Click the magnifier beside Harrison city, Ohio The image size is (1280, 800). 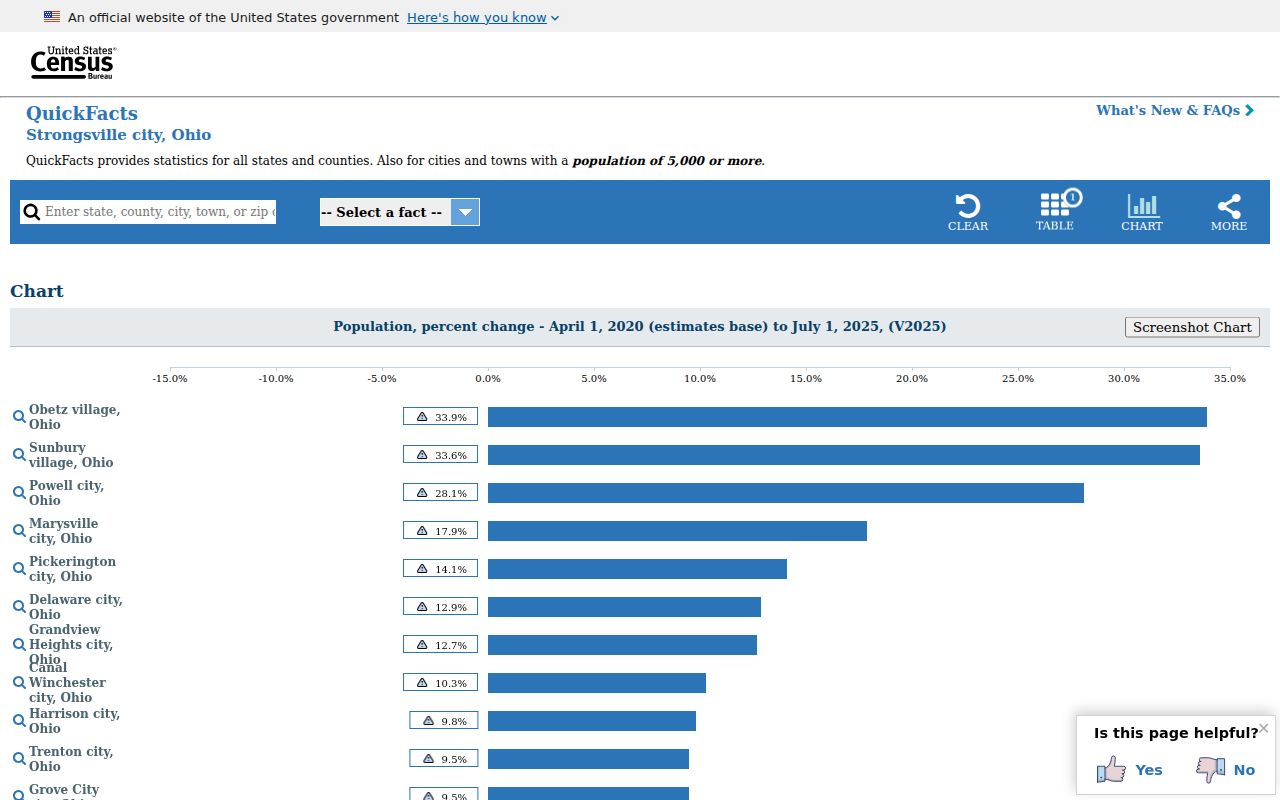coord(19,721)
